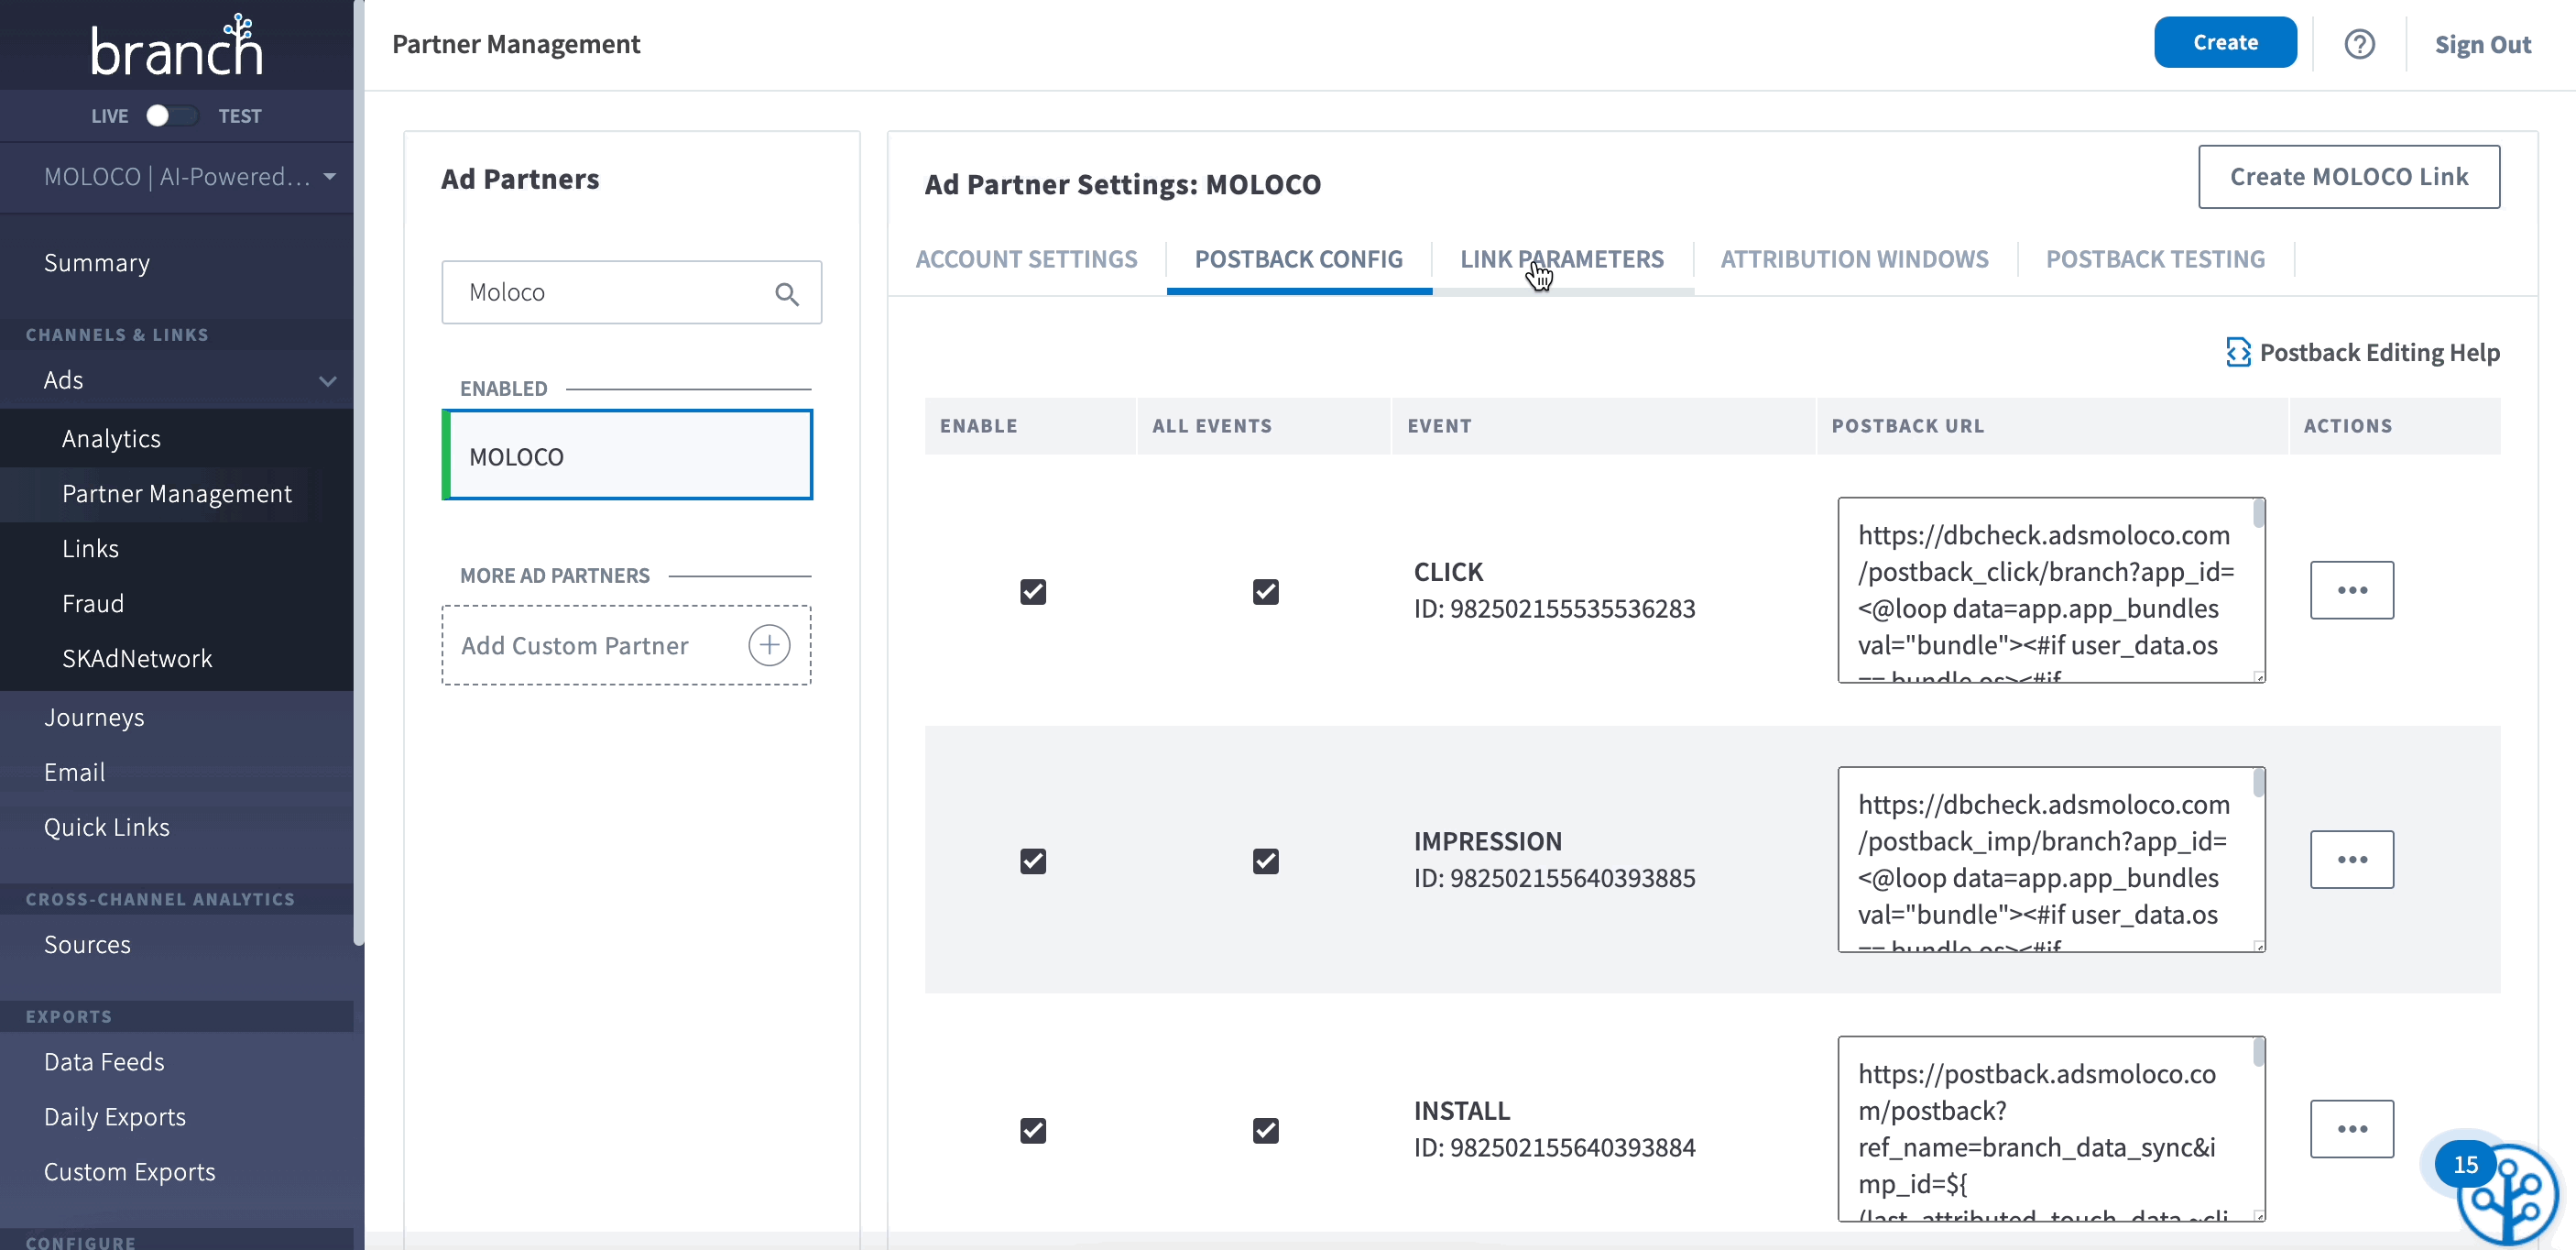
Task: Click the help question mark icon
Action: [2359, 44]
